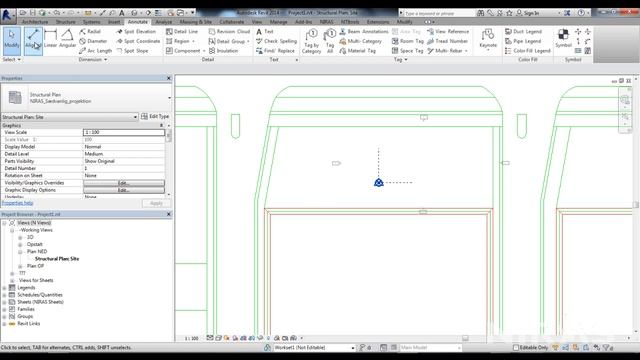Open Find/Replace text tool

[275, 51]
